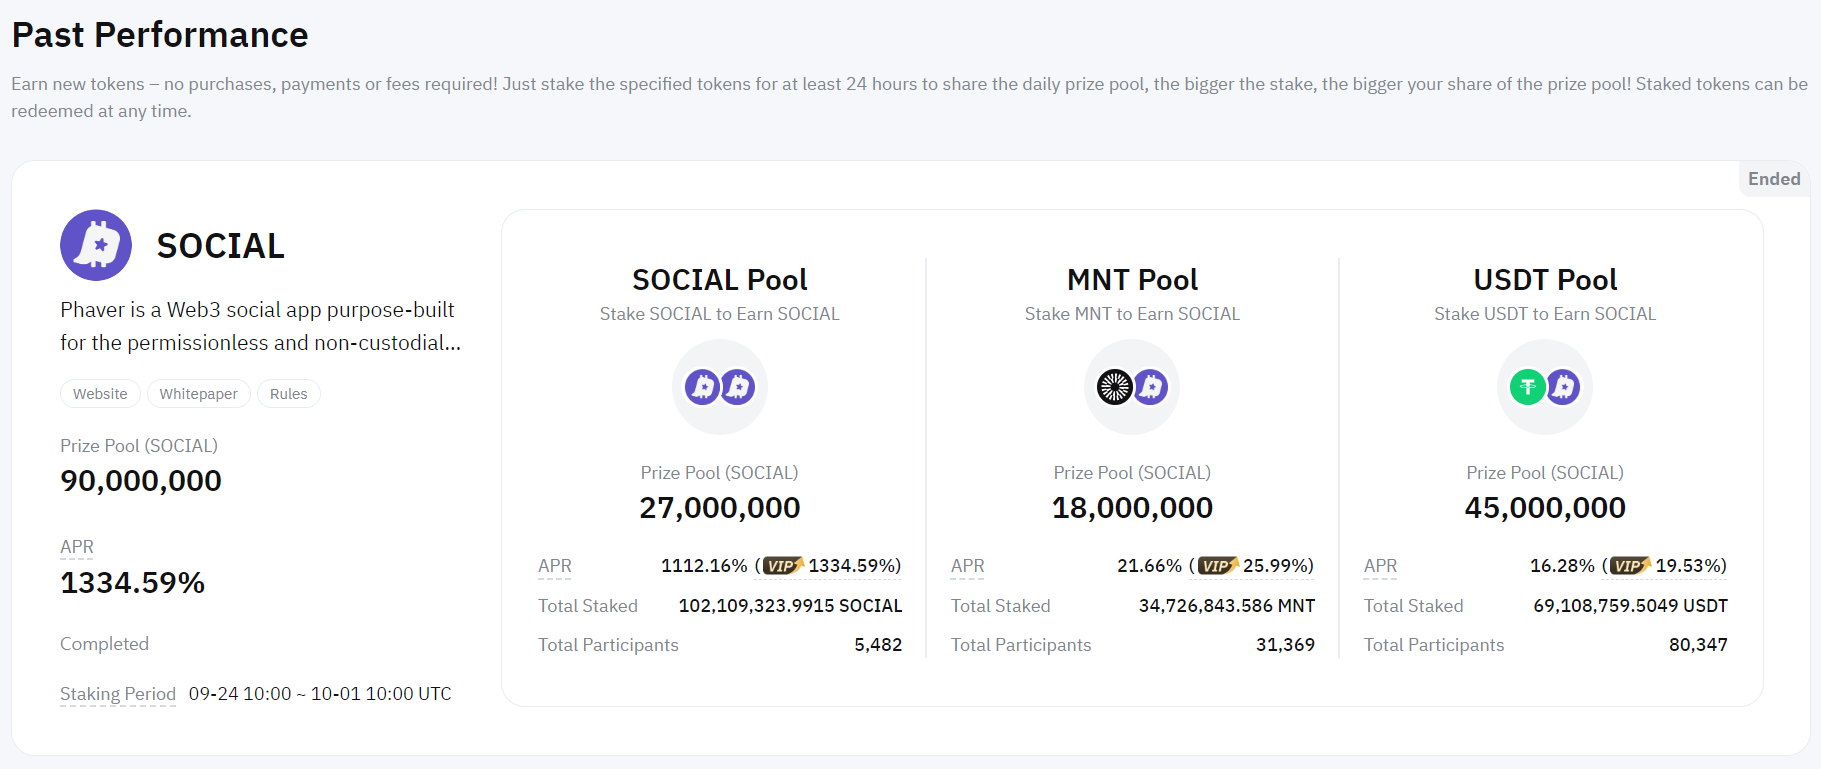The height and width of the screenshot is (769, 1821).
Task: Click the APR label in MNT Pool
Action: pos(968,566)
